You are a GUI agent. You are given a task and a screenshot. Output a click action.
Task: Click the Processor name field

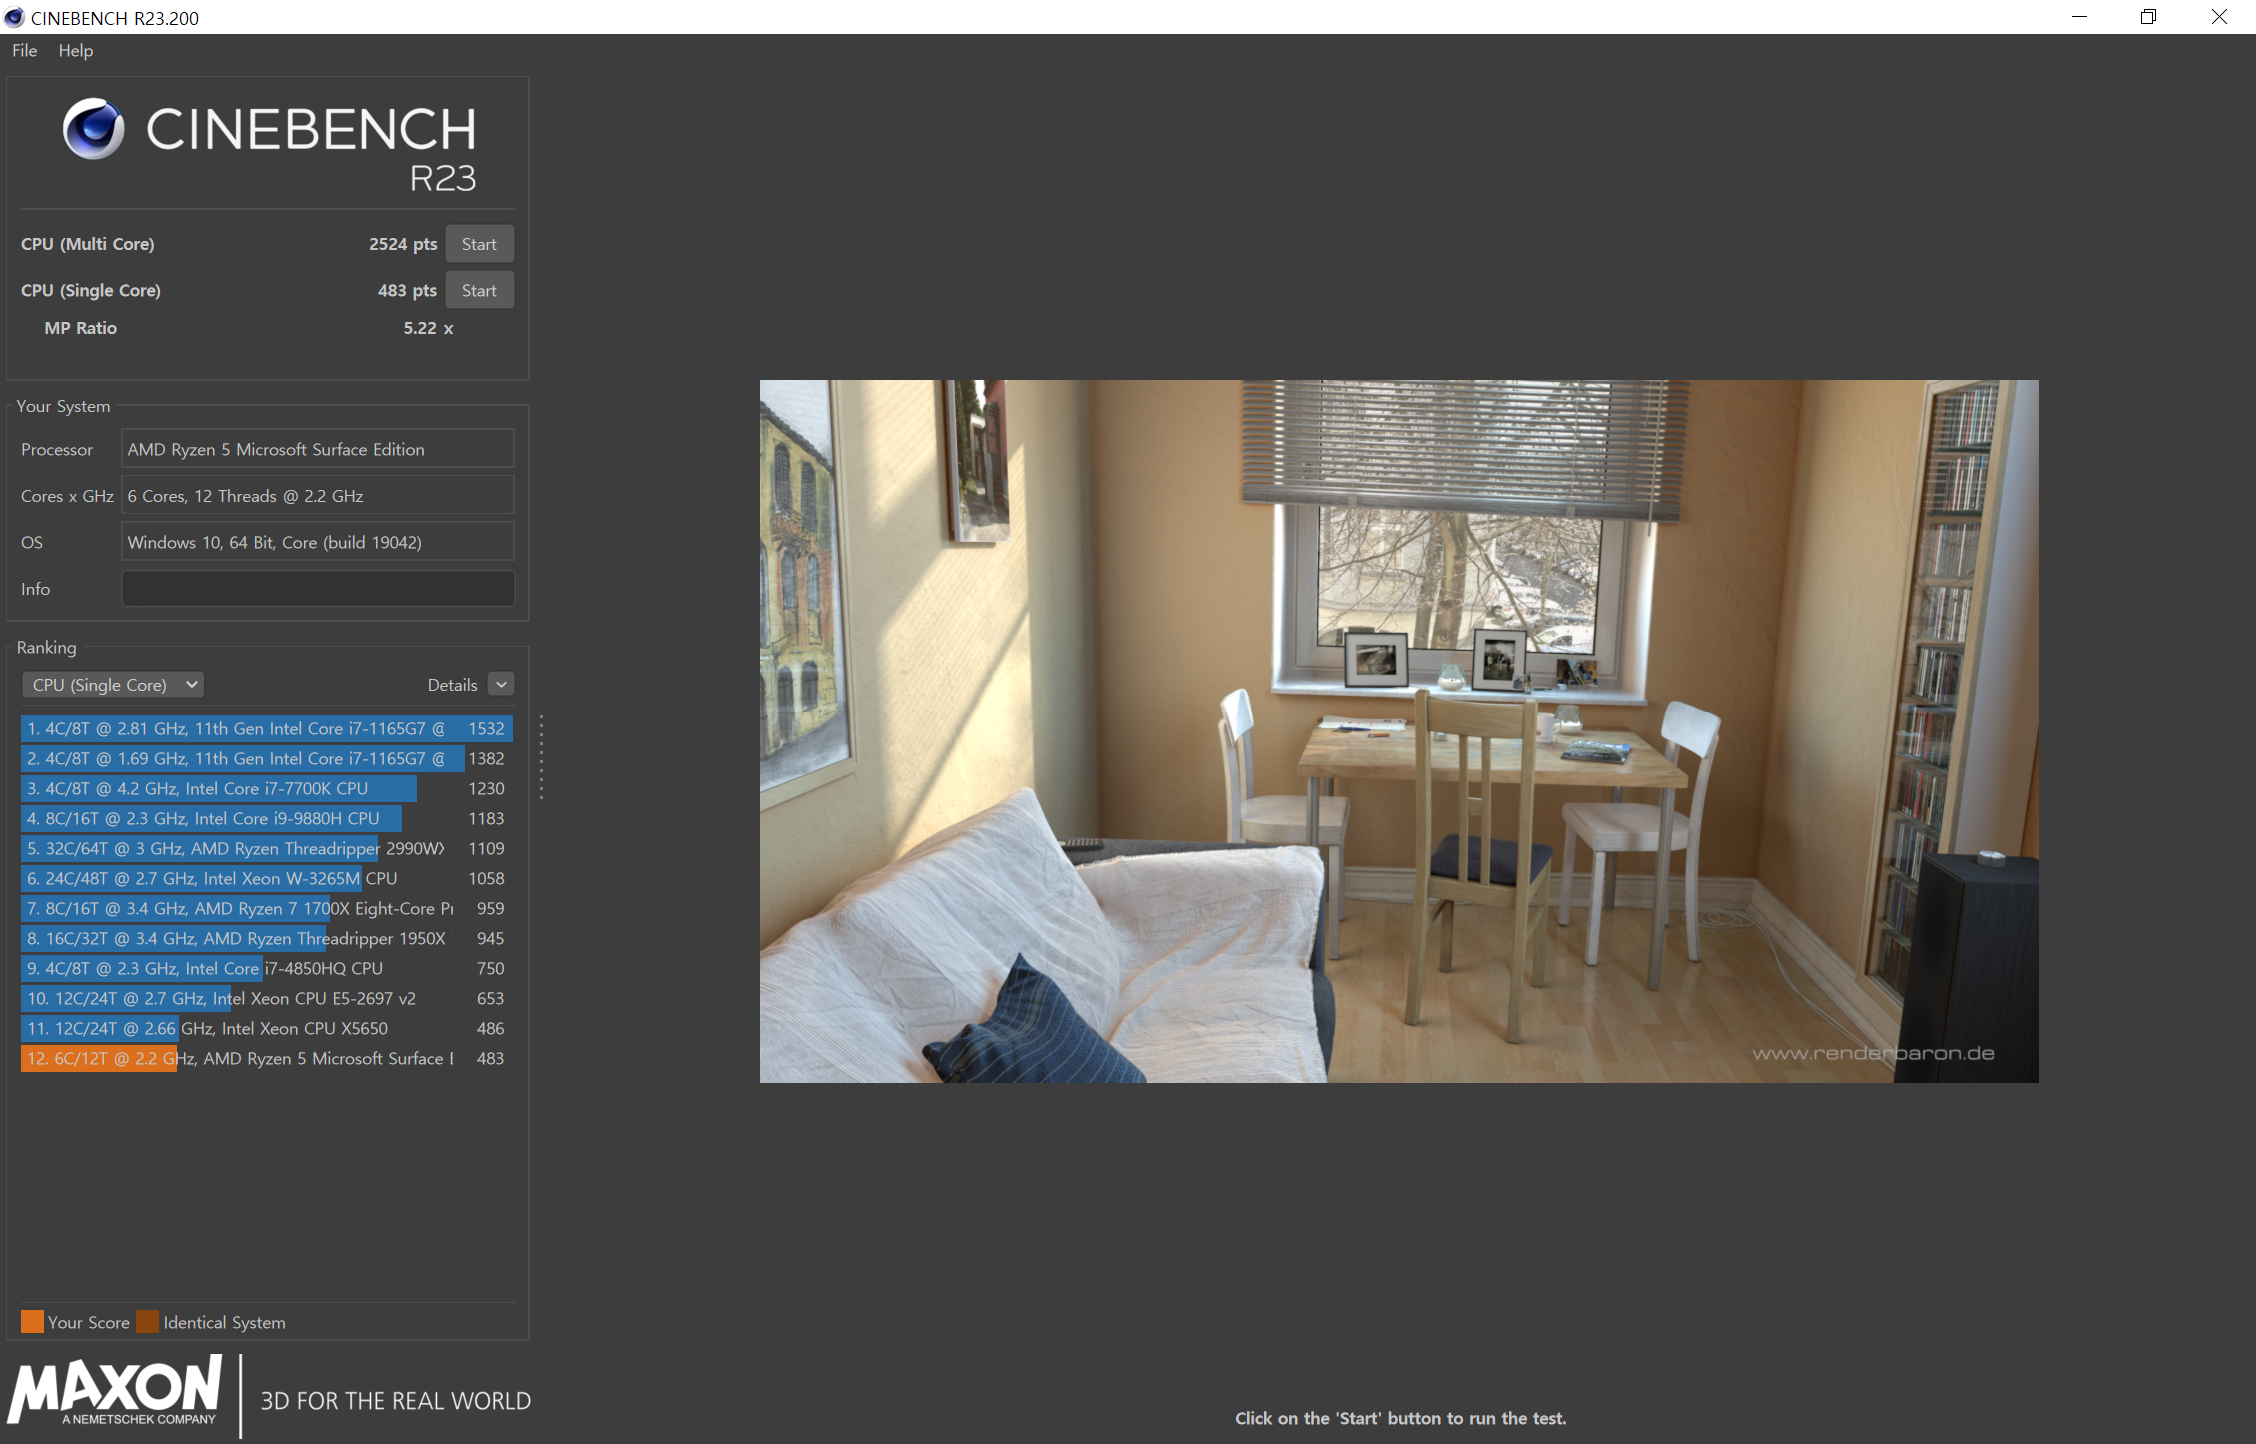pos(317,450)
